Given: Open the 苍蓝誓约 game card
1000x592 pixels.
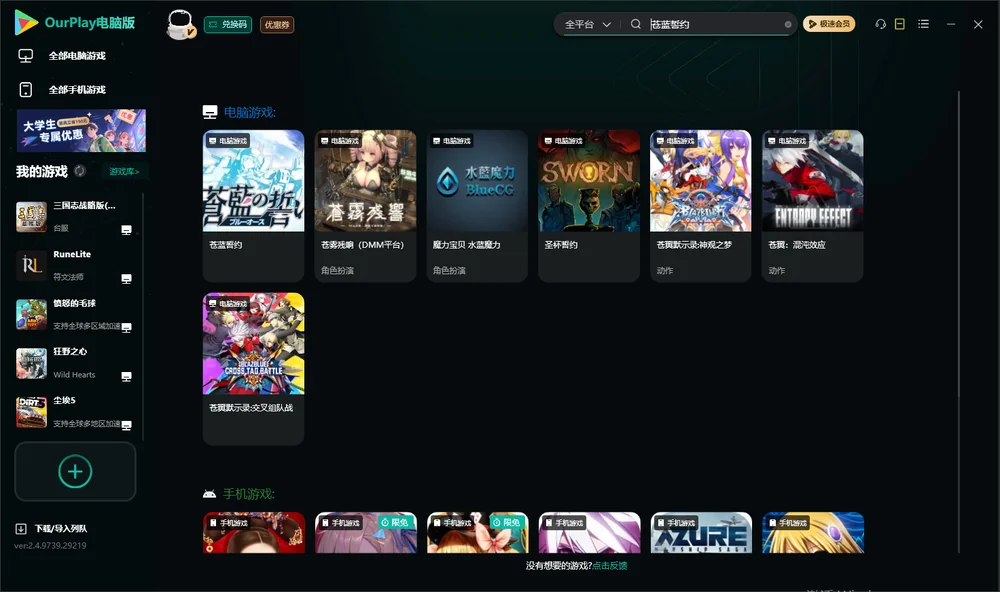Looking at the screenshot, I should click(253, 206).
